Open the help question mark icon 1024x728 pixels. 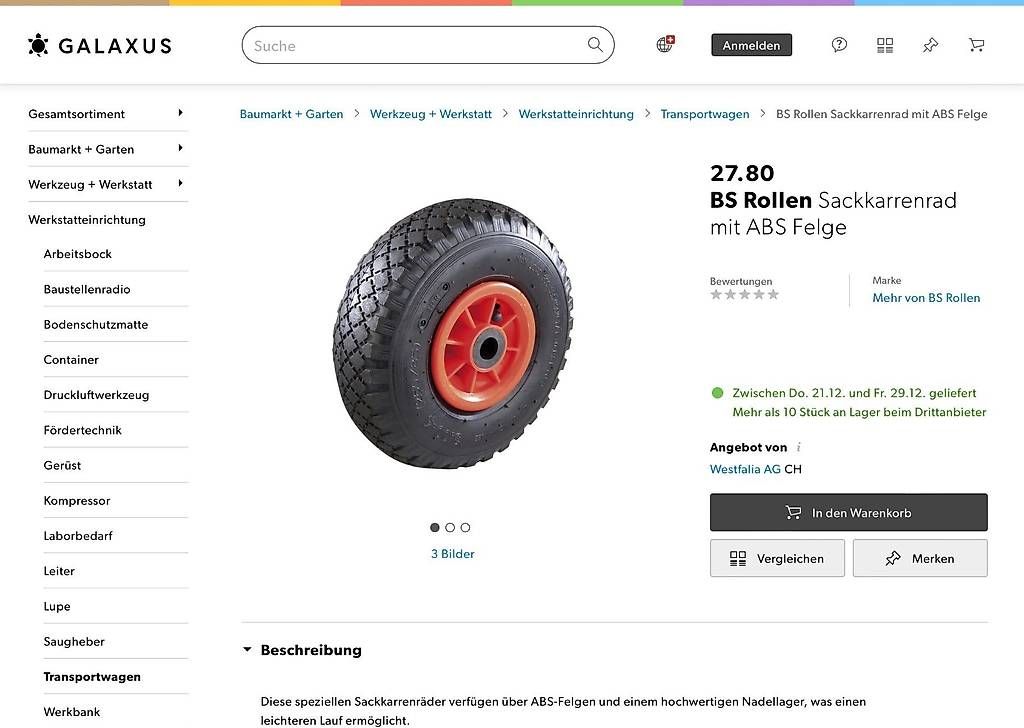point(839,45)
